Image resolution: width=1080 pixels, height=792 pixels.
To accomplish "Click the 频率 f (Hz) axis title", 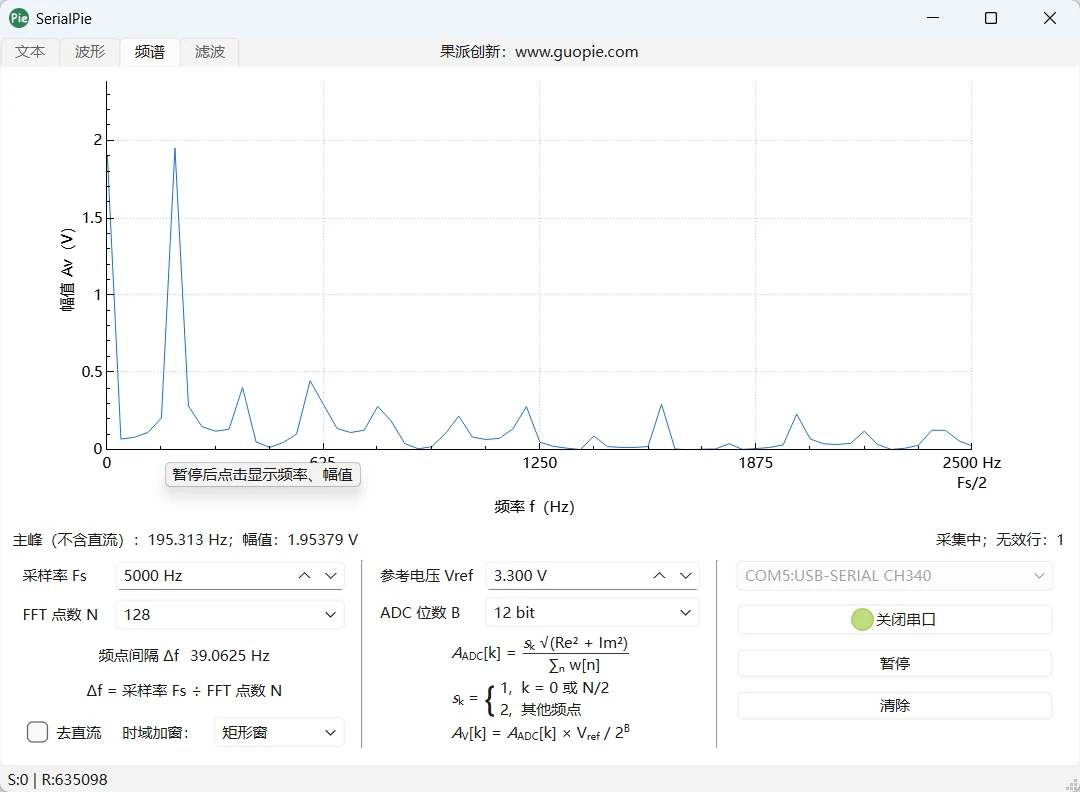I will (x=534, y=507).
